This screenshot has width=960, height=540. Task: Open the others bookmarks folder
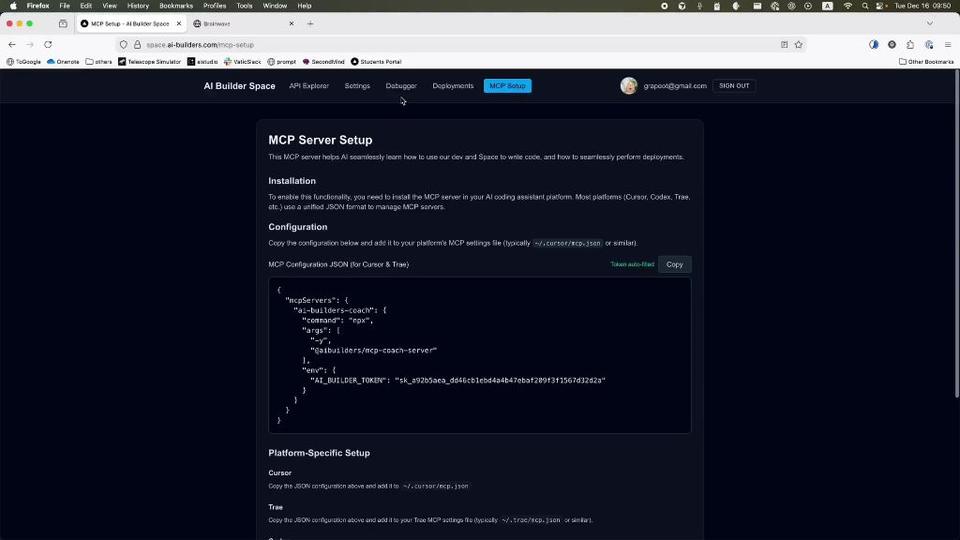pos(99,62)
